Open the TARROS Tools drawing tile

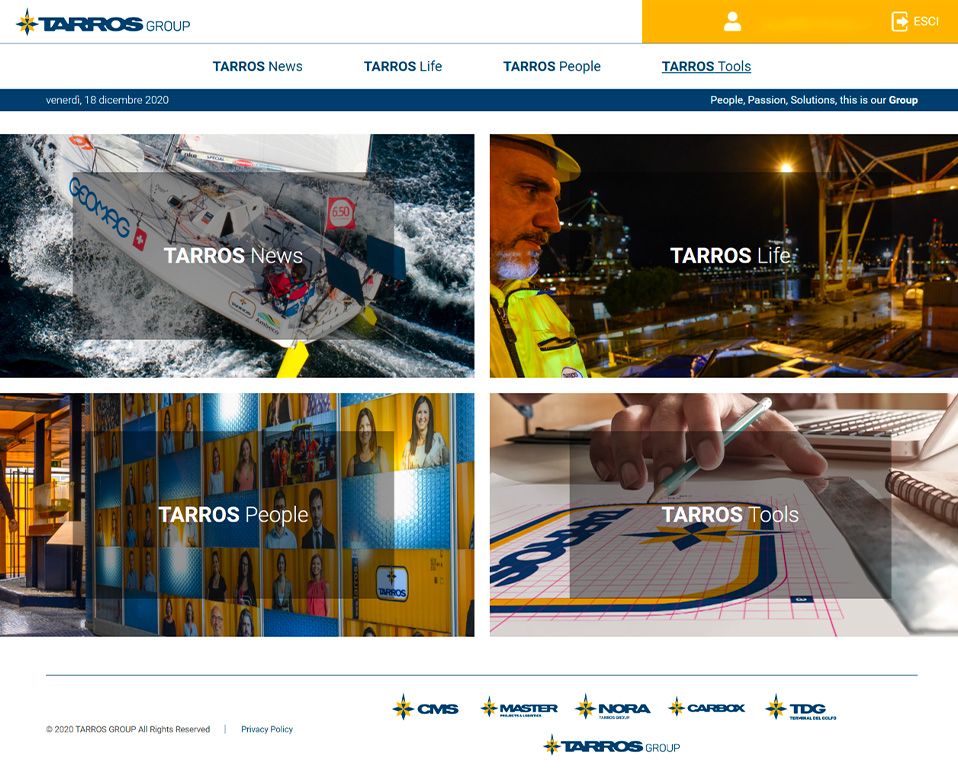[x=724, y=515]
